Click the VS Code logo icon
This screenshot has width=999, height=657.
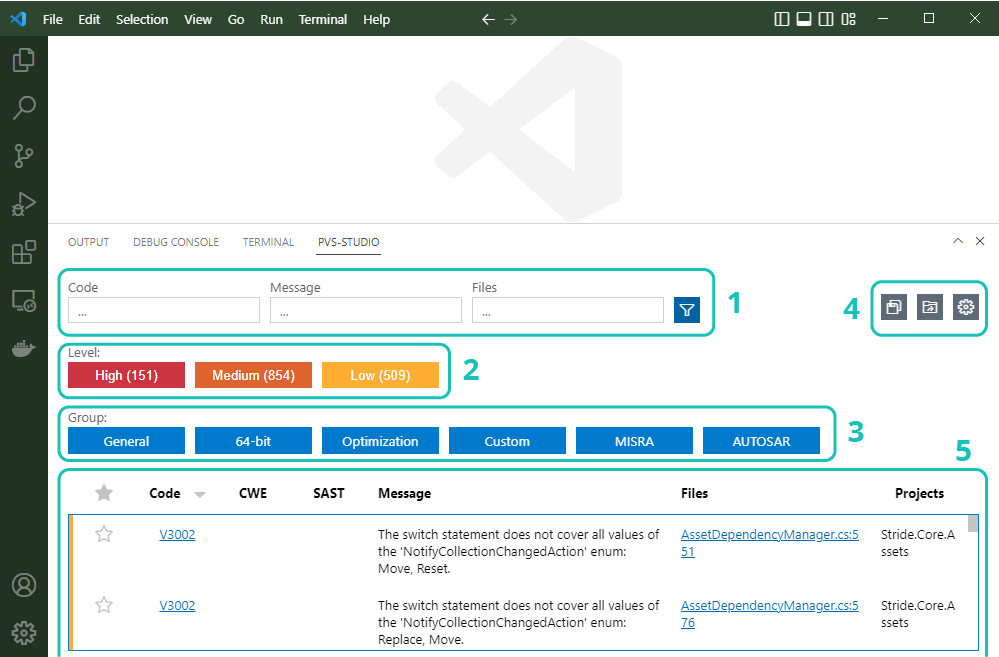pos(18,19)
